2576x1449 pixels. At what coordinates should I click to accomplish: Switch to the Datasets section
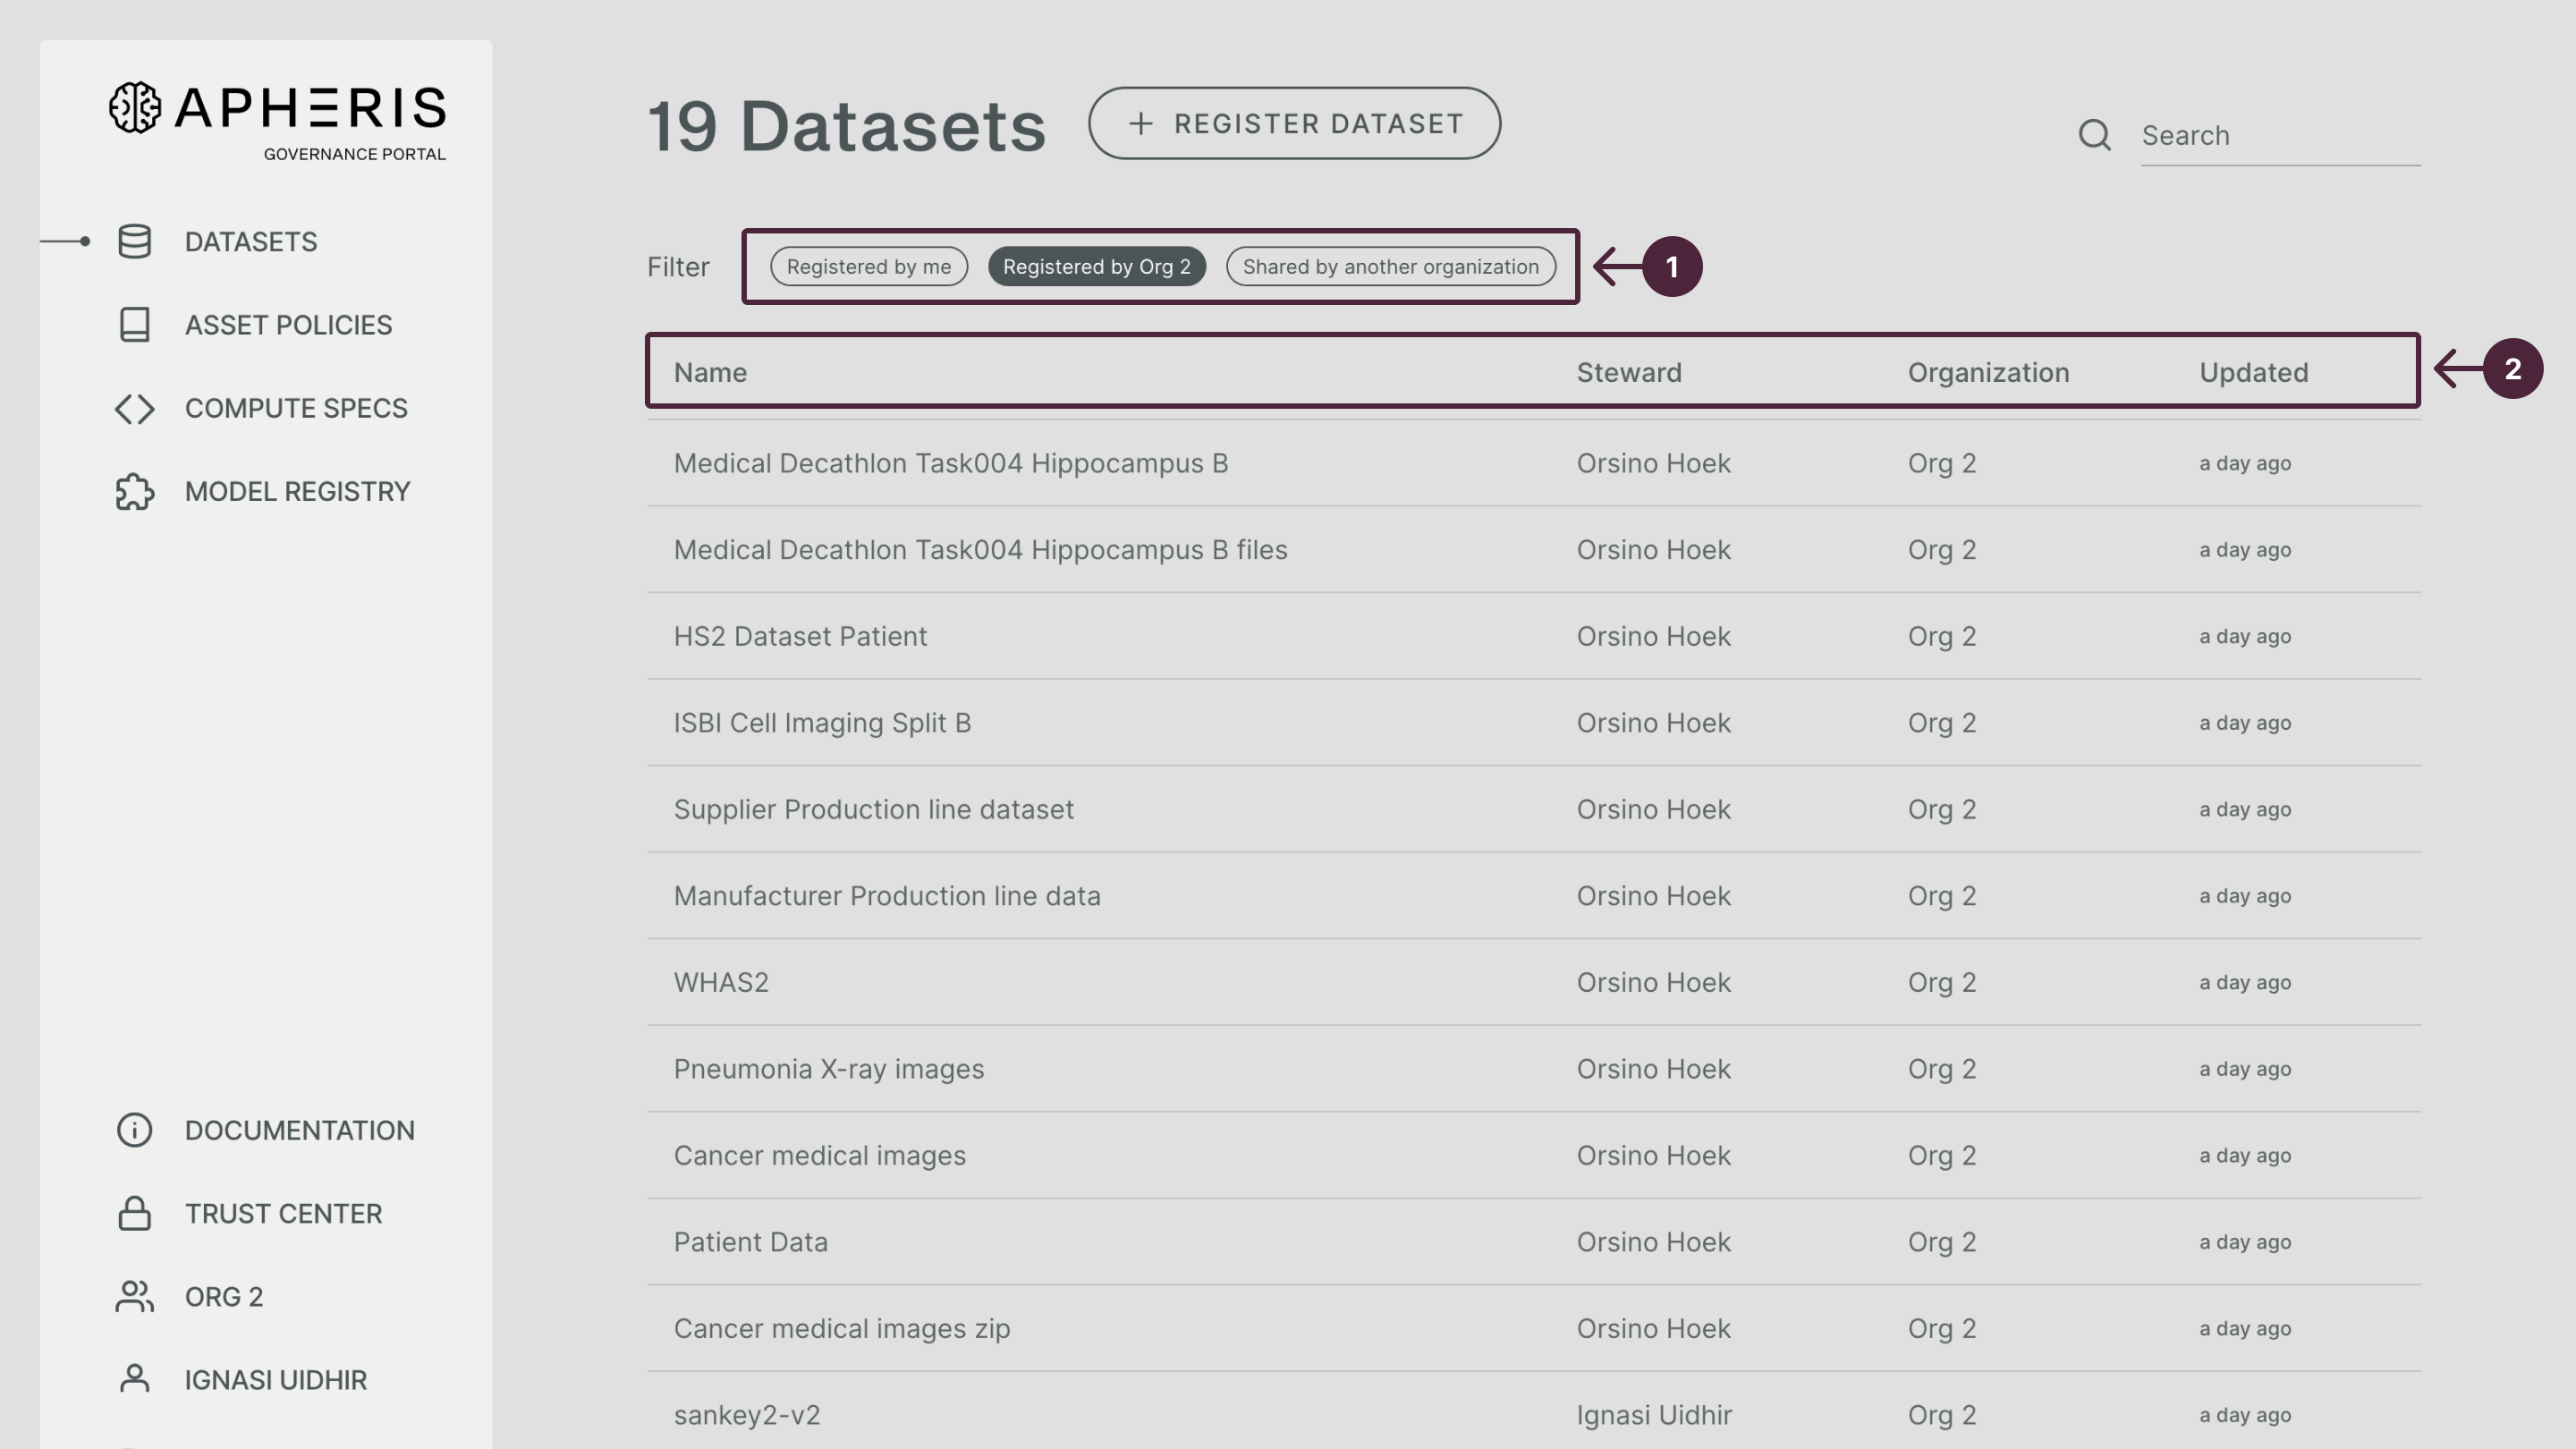pyautogui.click(x=251, y=241)
